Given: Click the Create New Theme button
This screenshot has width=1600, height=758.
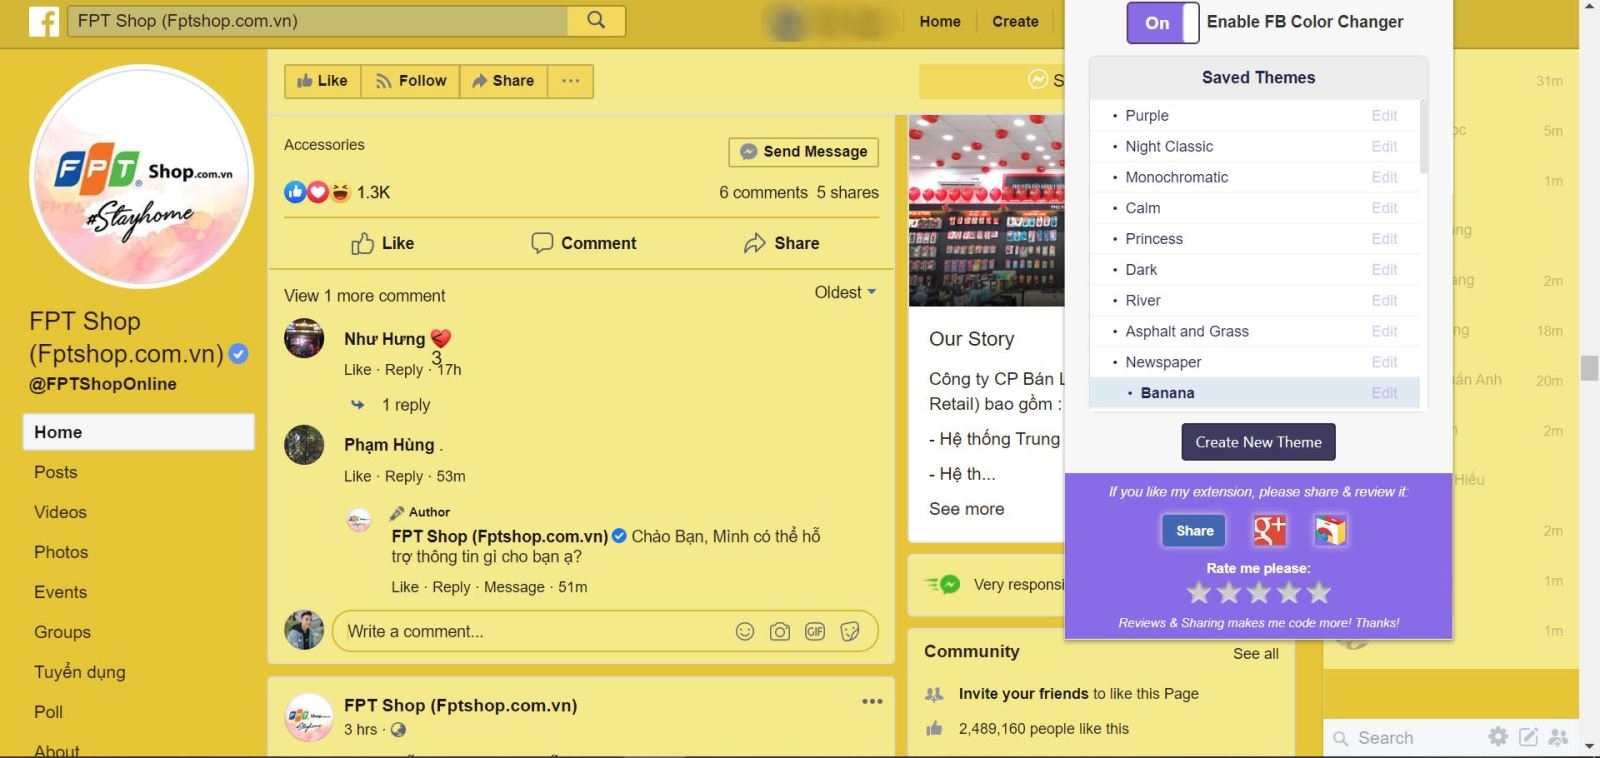Looking at the screenshot, I should [x=1258, y=442].
